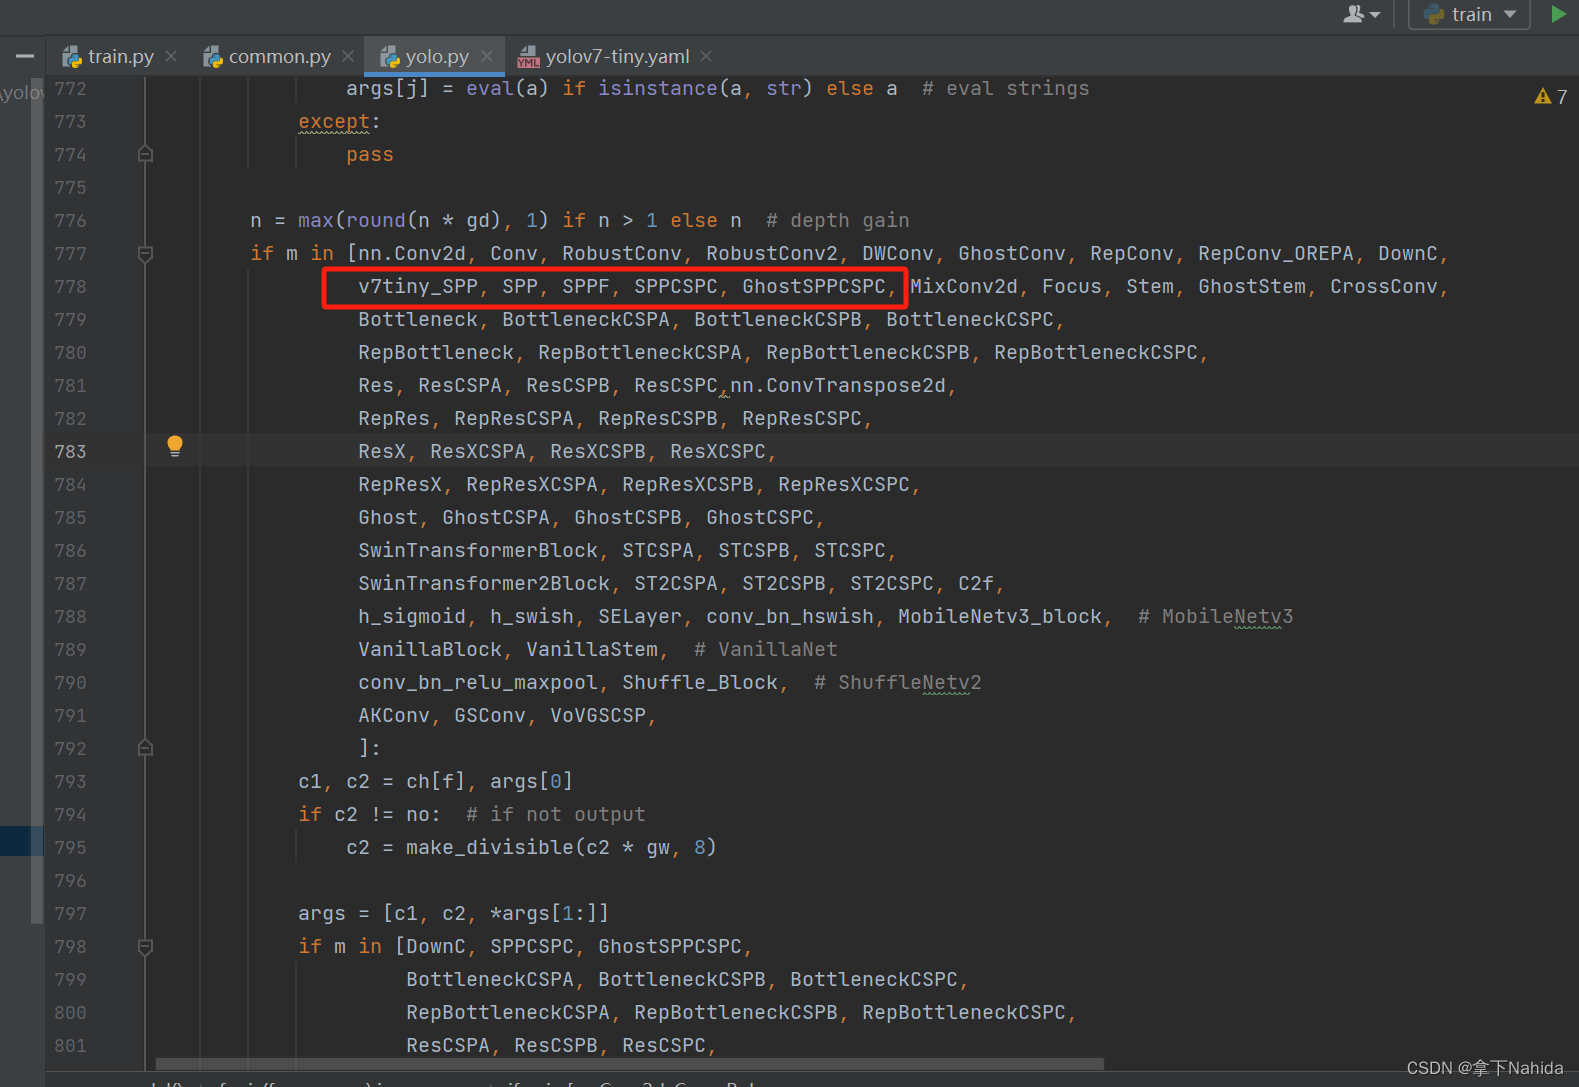Click the Python file icon on common.py tab

213,58
